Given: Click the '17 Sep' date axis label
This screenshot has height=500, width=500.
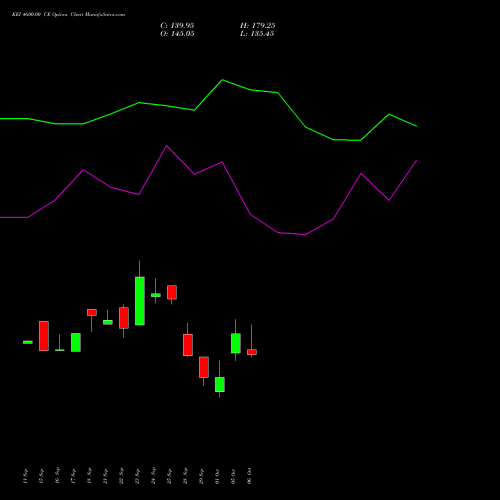Looking at the screenshot, I should point(74,476).
